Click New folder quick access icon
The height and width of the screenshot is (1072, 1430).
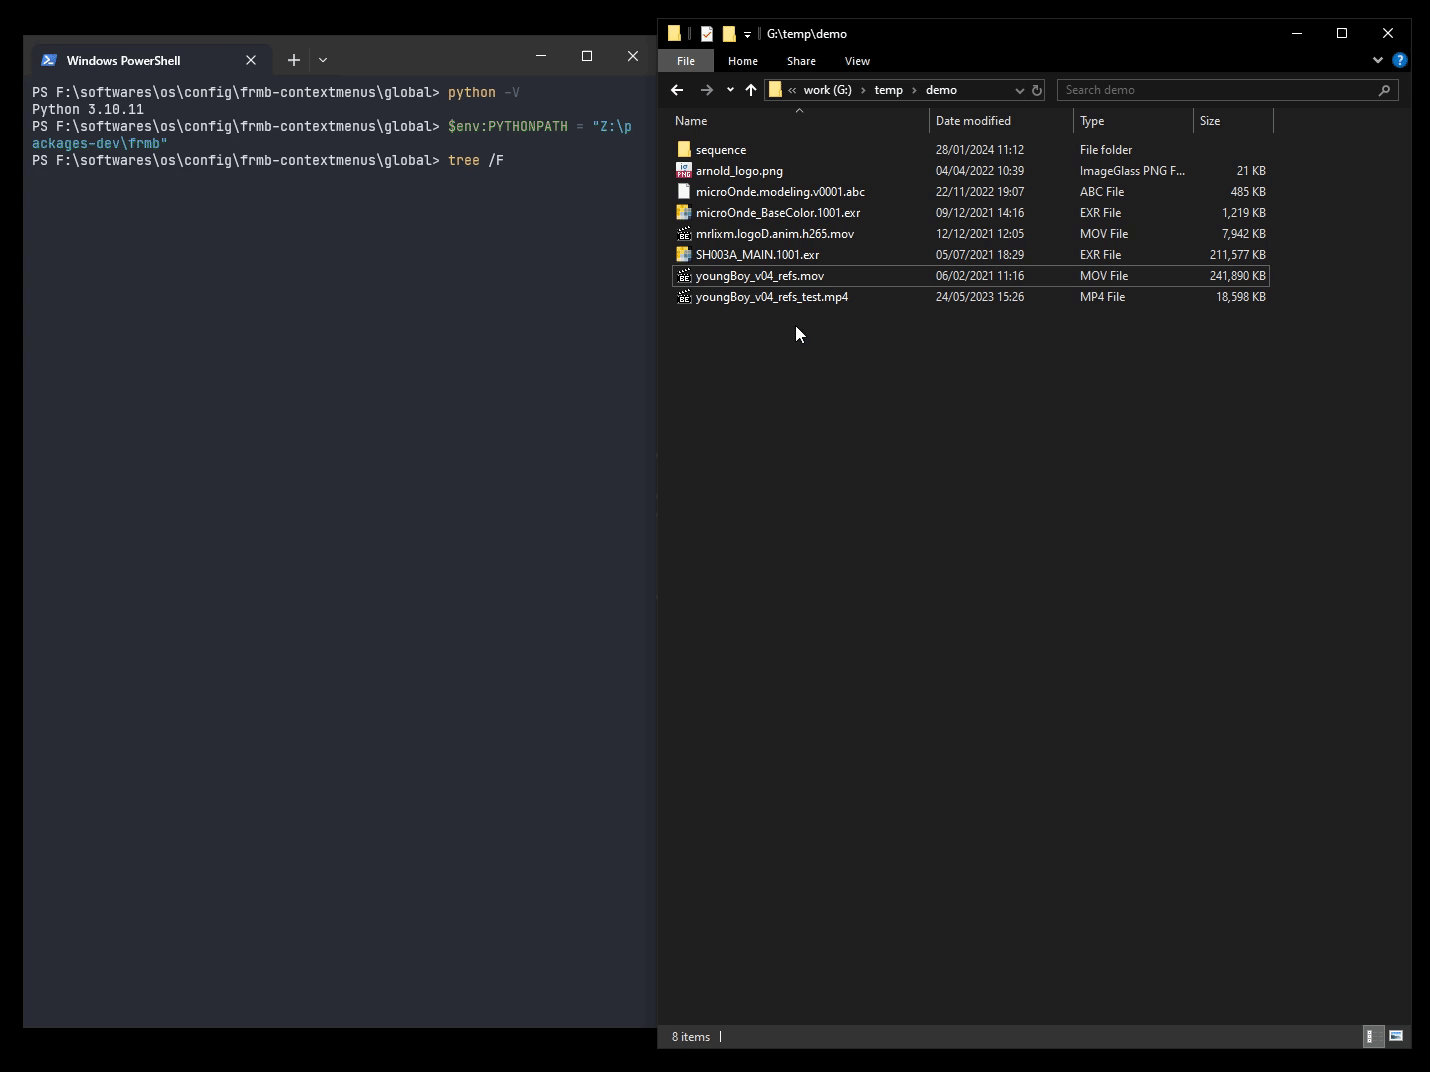[729, 34]
